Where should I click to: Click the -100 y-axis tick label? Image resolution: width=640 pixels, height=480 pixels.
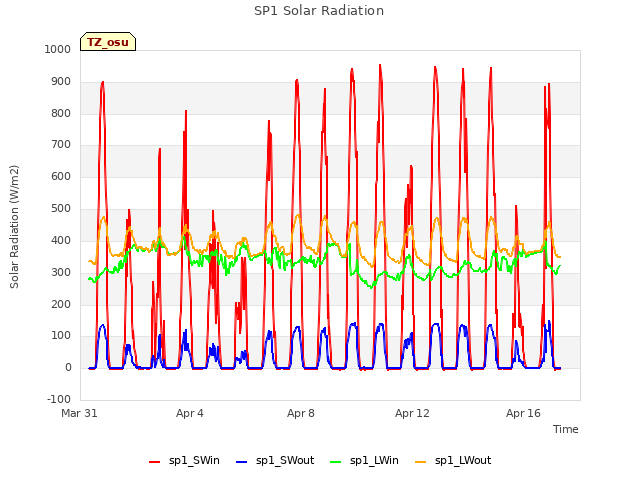pos(59,399)
